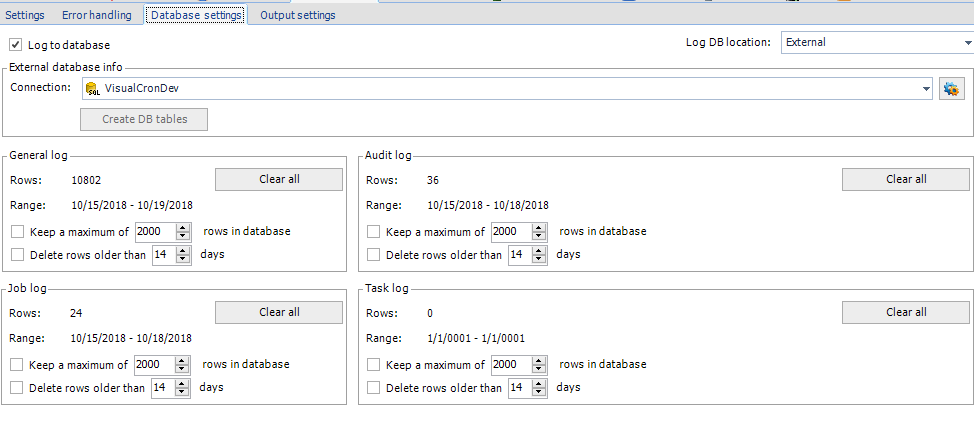974x427 pixels.
Task: Check Job log Delete rows older than
Action: point(17,388)
